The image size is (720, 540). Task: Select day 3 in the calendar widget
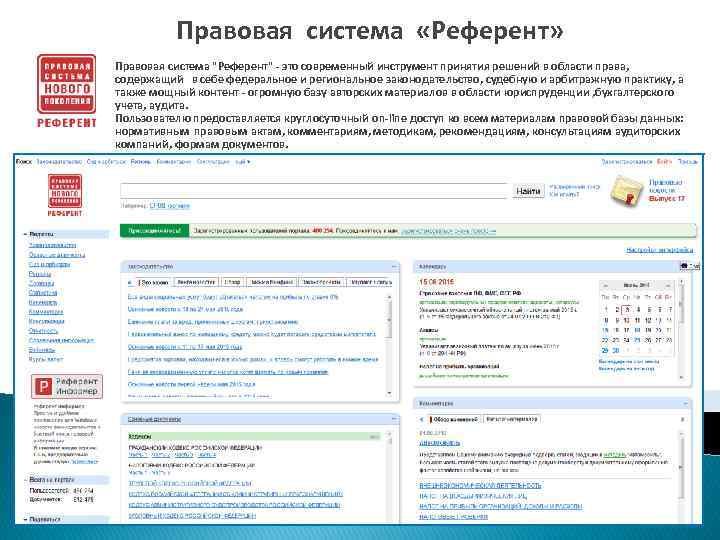[627, 309]
